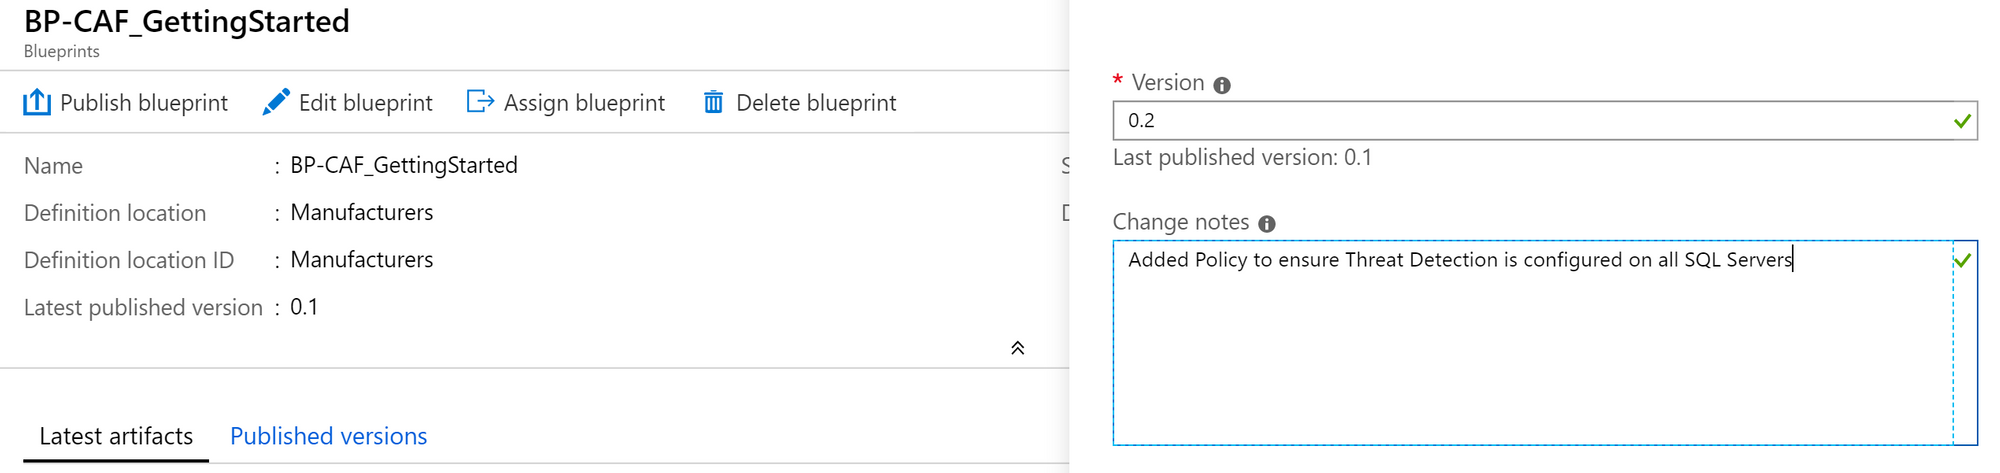
Task: Click the BP-CAF_GettingStarted name value
Action: point(404,165)
